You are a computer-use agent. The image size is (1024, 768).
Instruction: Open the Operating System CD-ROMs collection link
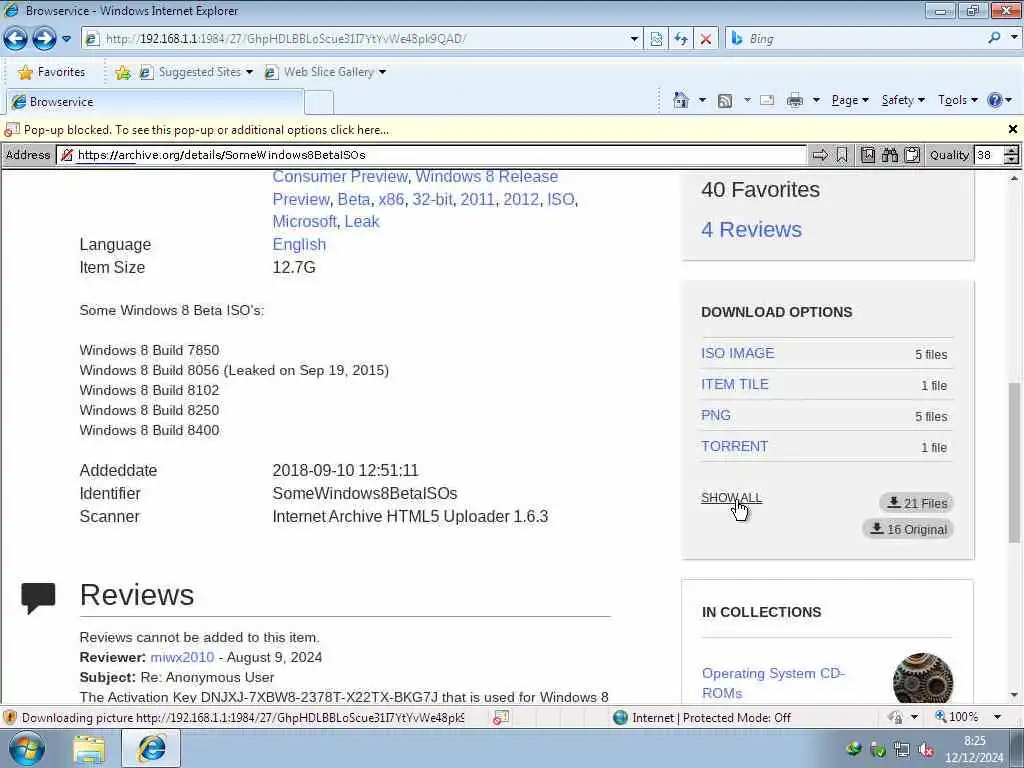tap(773, 683)
